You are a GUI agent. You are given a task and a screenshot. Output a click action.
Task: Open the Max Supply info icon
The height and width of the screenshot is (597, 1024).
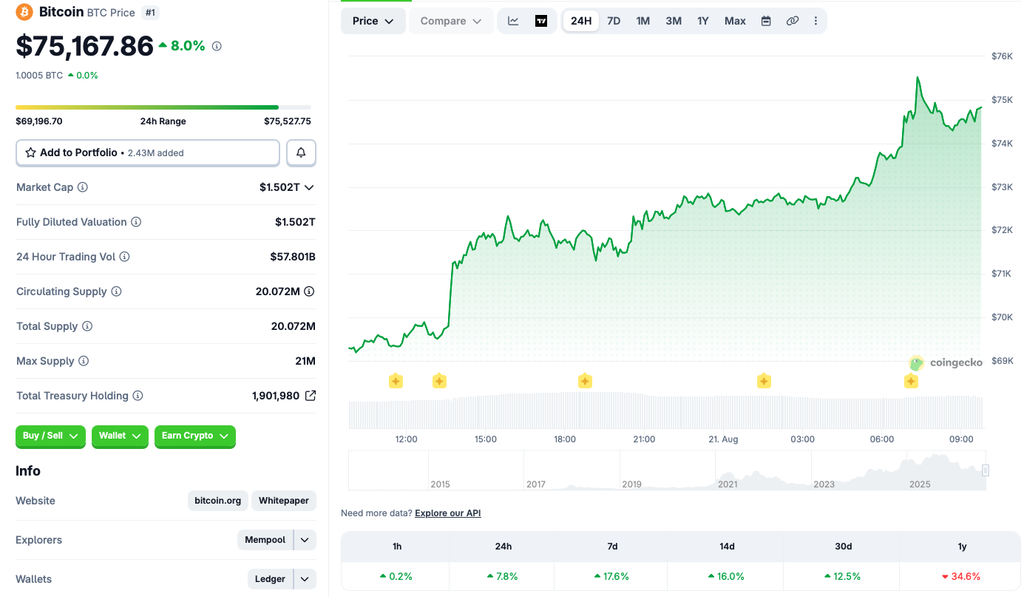[84, 361]
